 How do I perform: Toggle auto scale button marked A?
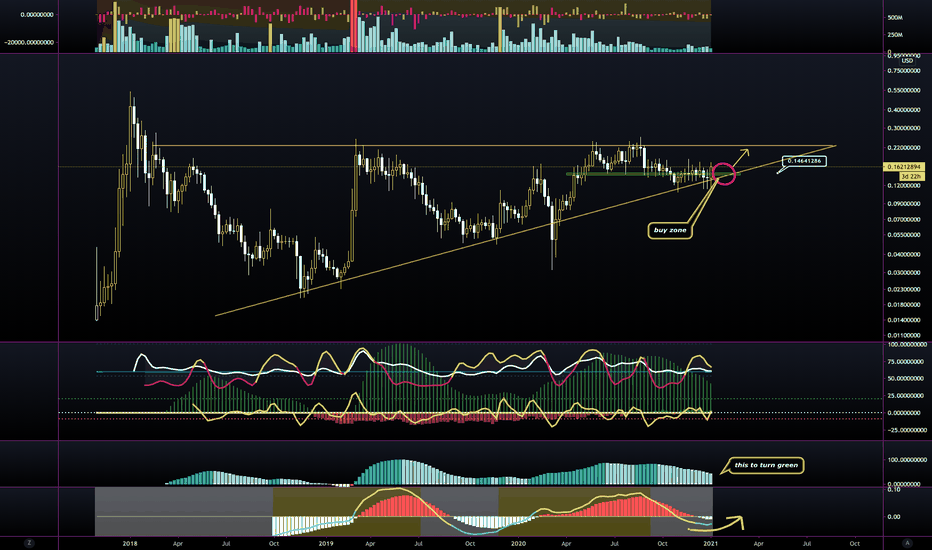pyautogui.click(x=907, y=543)
